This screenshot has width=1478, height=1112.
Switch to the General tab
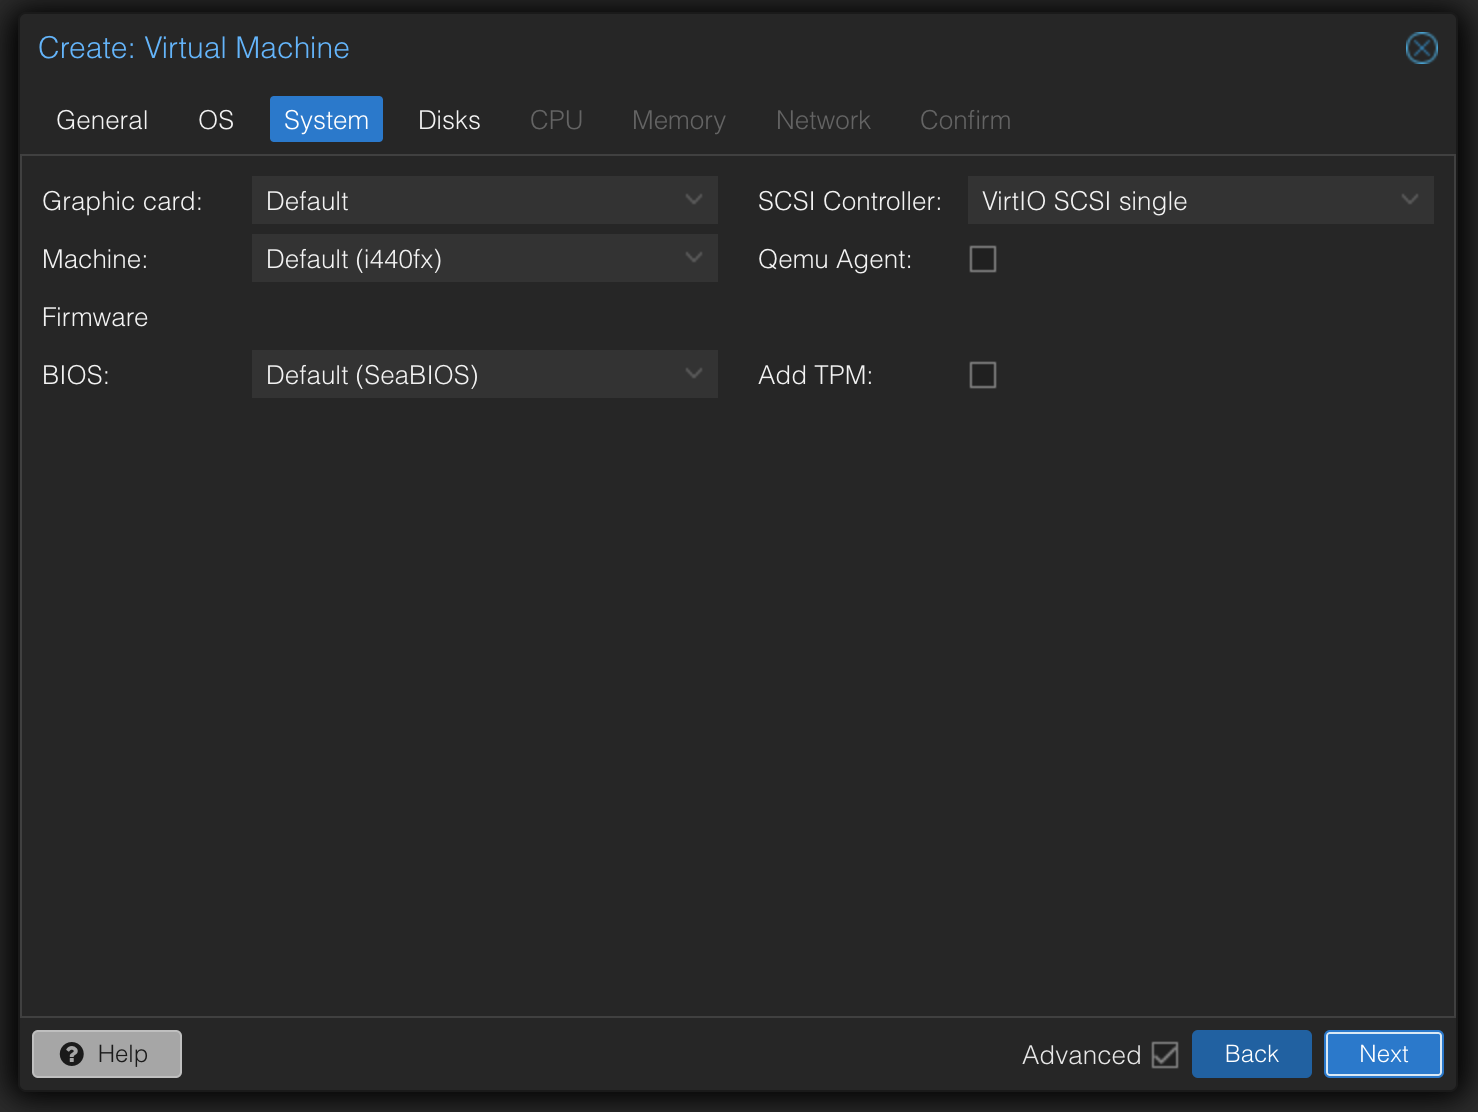101,119
